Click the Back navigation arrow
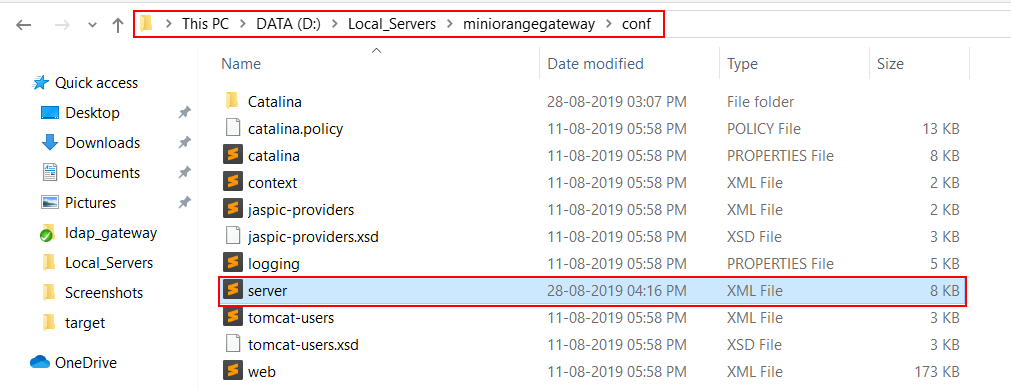1011x390 pixels. point(24,25)
